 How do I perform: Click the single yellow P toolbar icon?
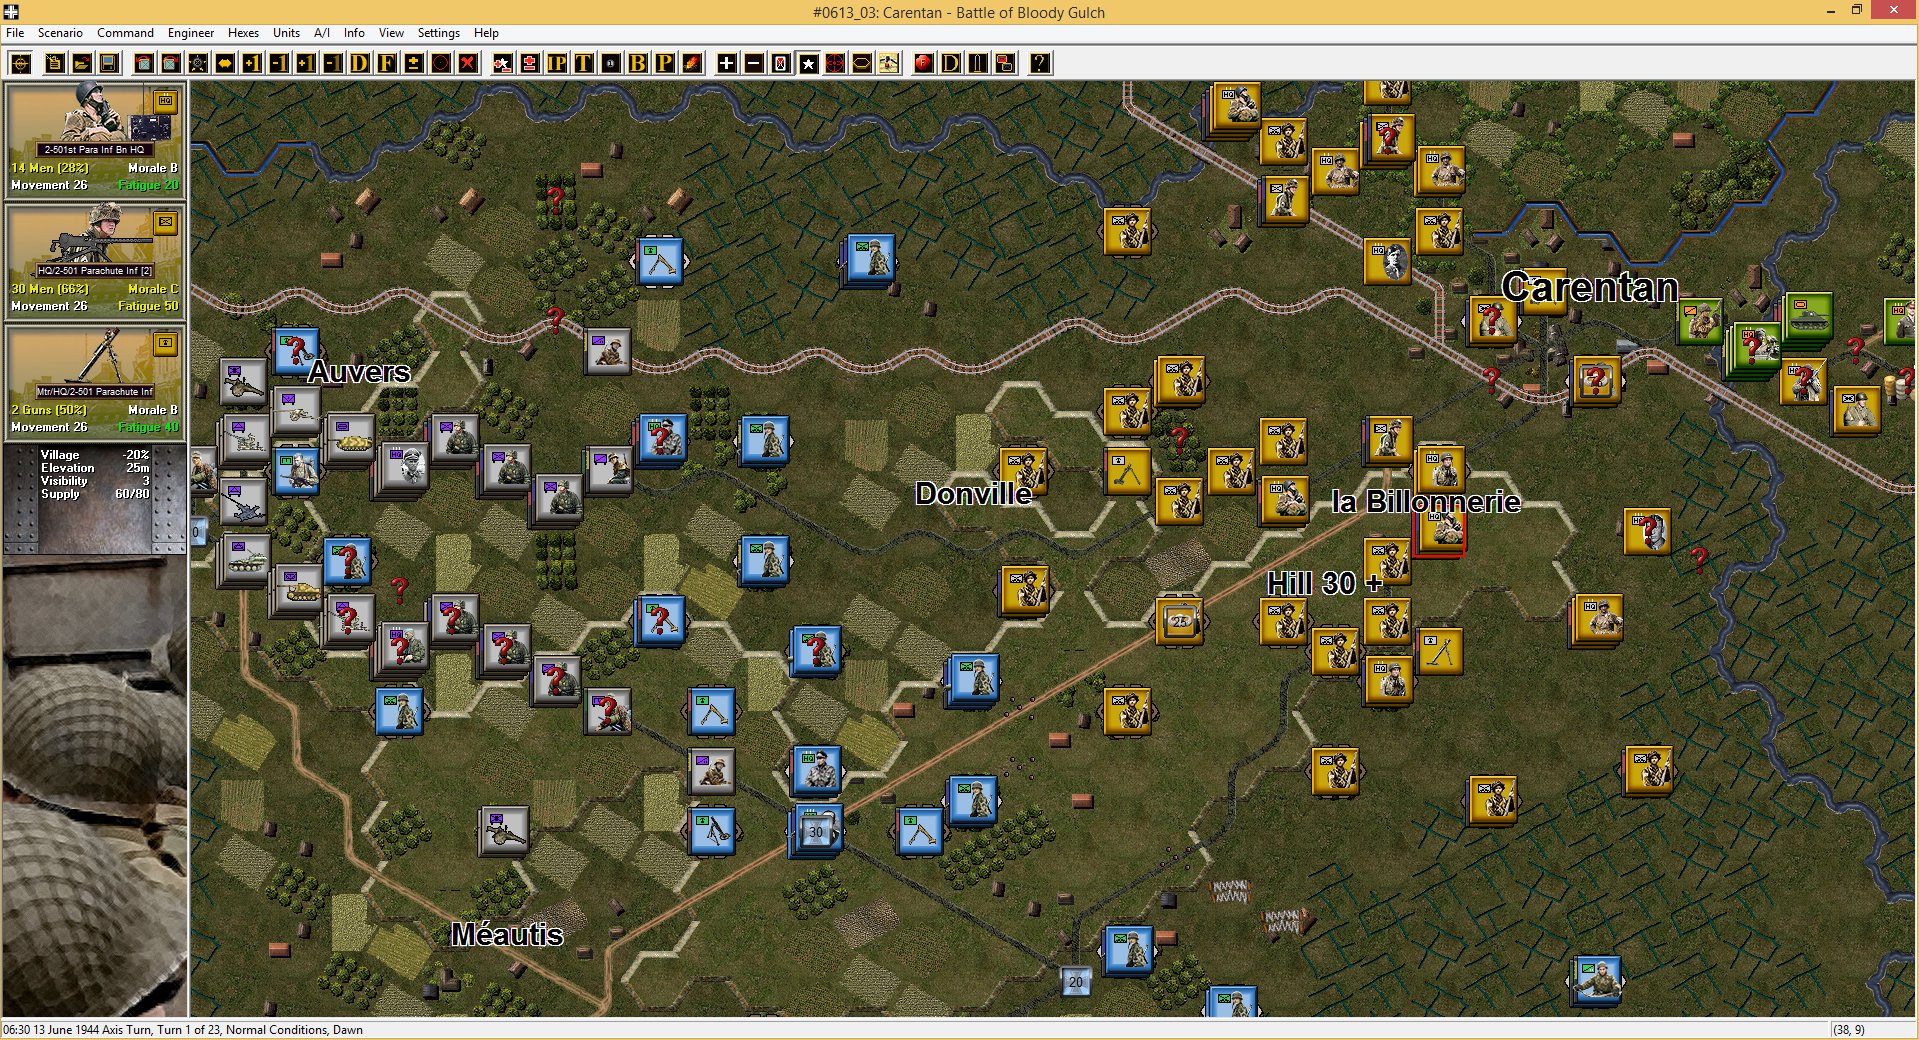[x=664, y=64]
